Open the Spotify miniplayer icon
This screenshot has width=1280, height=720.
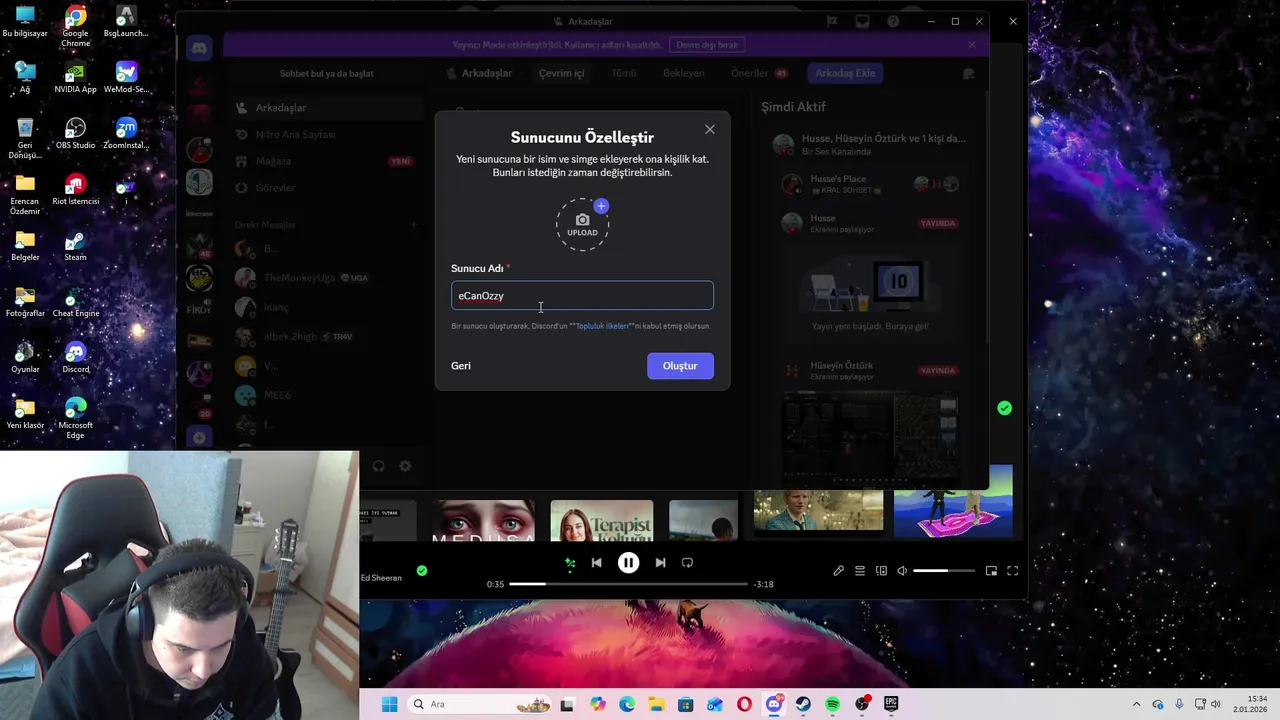(991, 571)
